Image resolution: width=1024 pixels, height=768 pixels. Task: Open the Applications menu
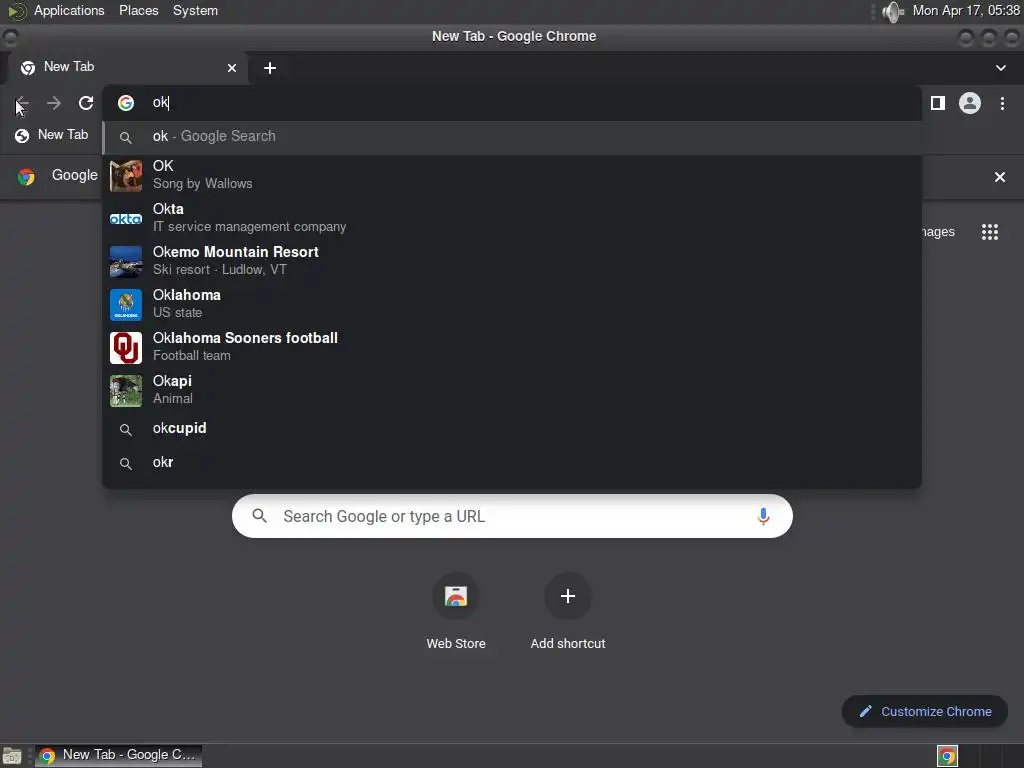(69, 10)
